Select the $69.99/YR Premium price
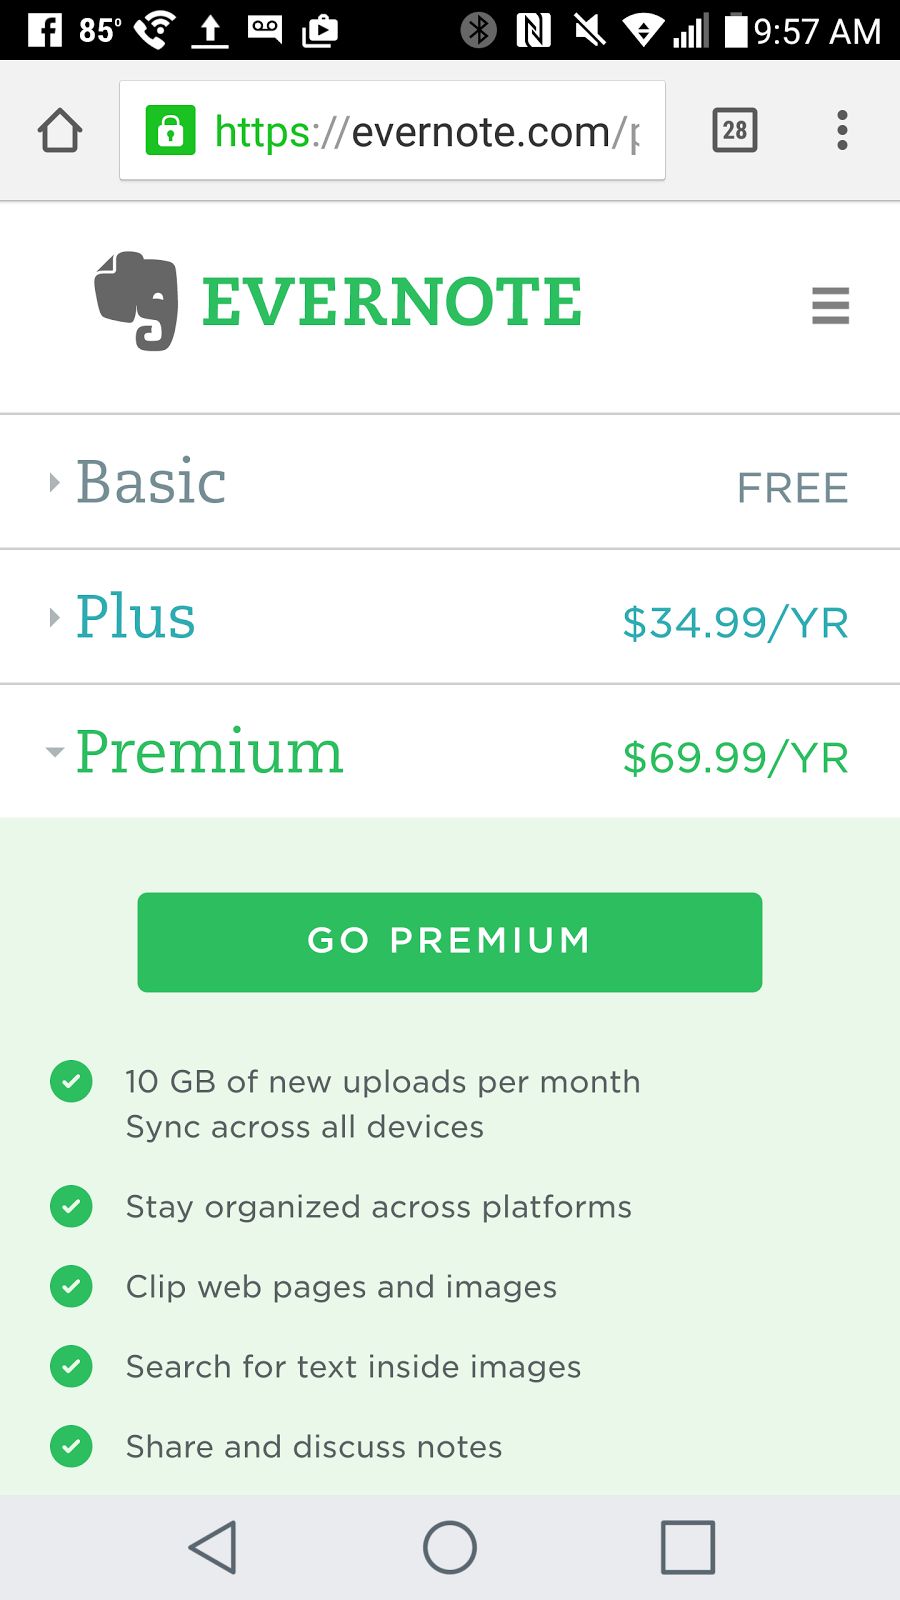Viewport: 900px width, 1600px height. pos(735,758)
